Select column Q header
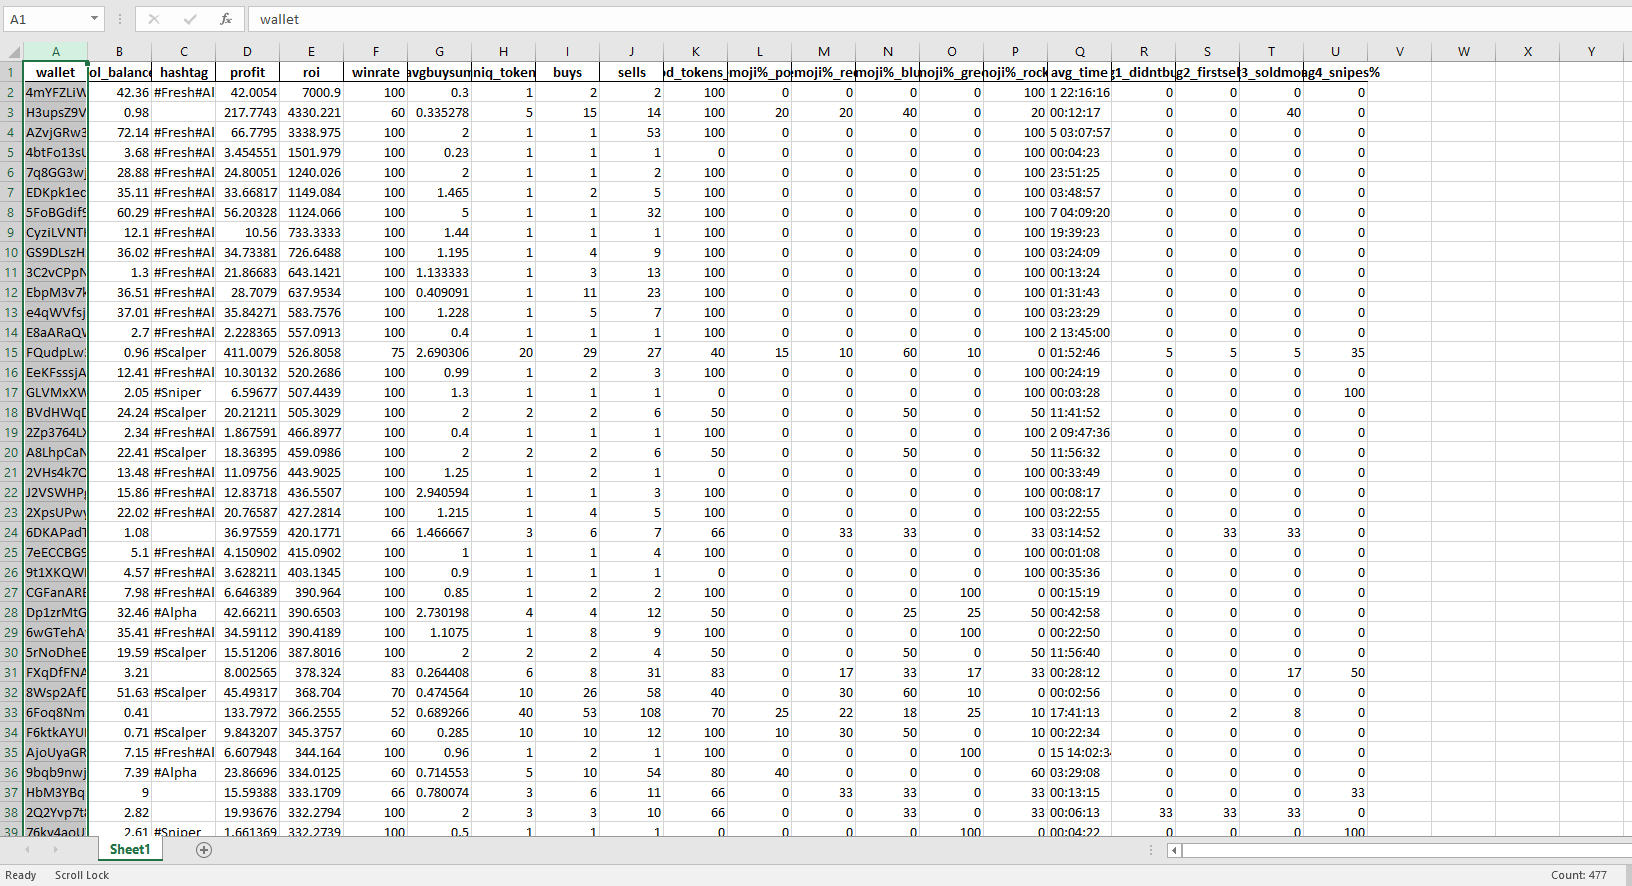Image resolution: width=1632 pixels, height=886 pixels. (x=1079, y=52)
